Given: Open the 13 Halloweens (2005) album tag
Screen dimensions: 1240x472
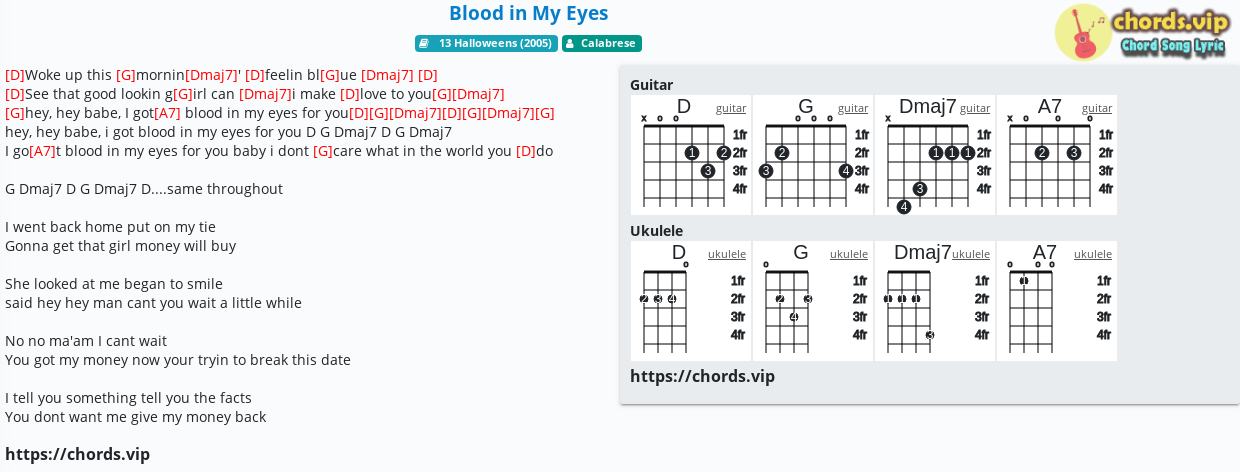Looking at the screenshot, I should click(x=486, y=43).
